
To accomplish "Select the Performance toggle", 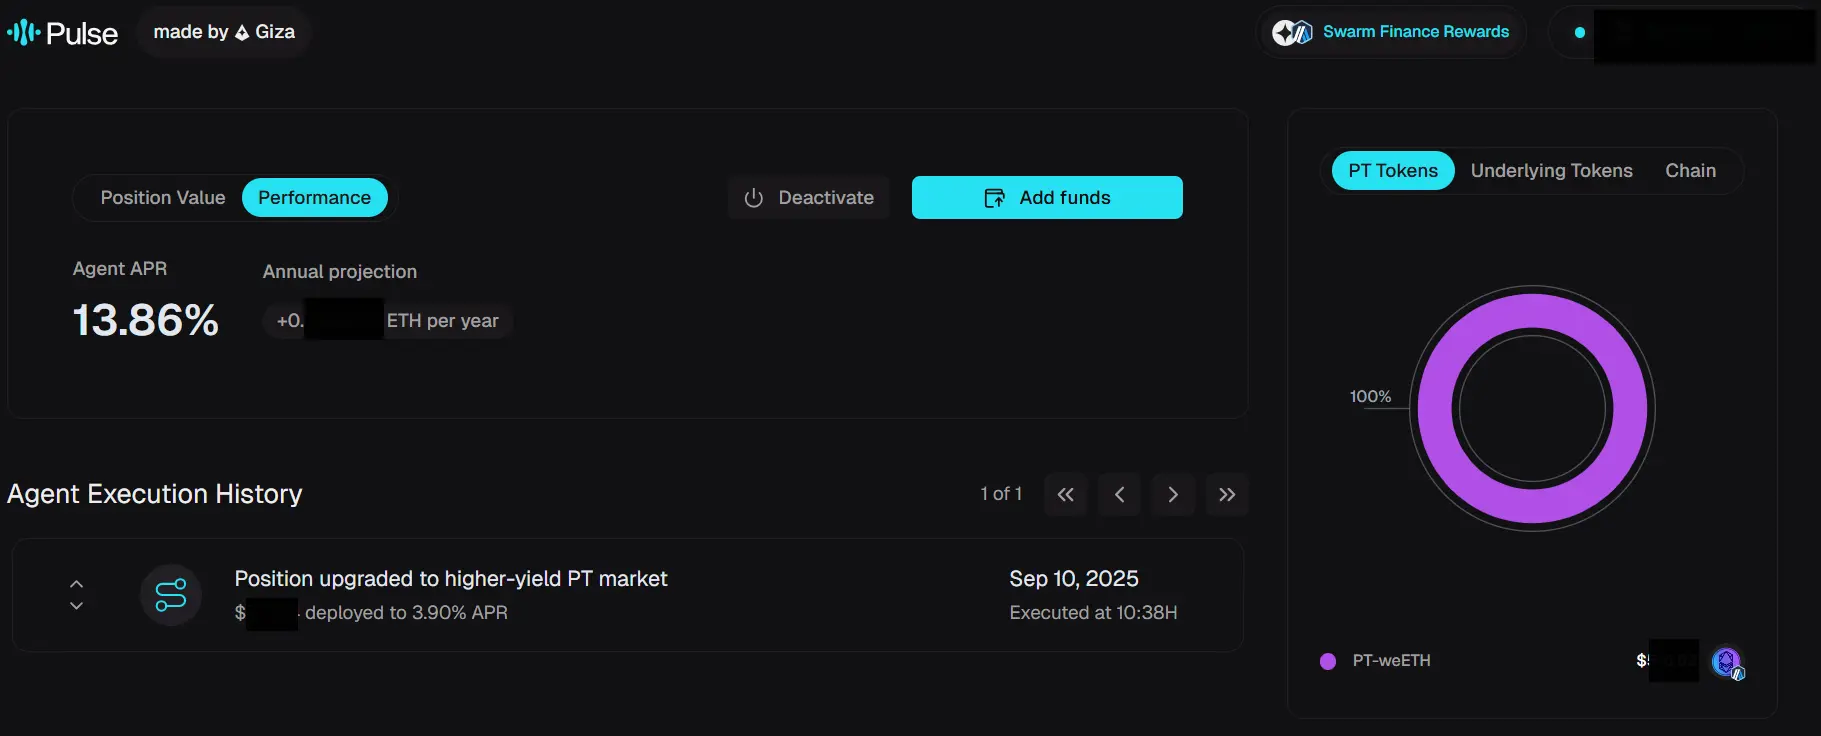I will click(x=314, y=198).
